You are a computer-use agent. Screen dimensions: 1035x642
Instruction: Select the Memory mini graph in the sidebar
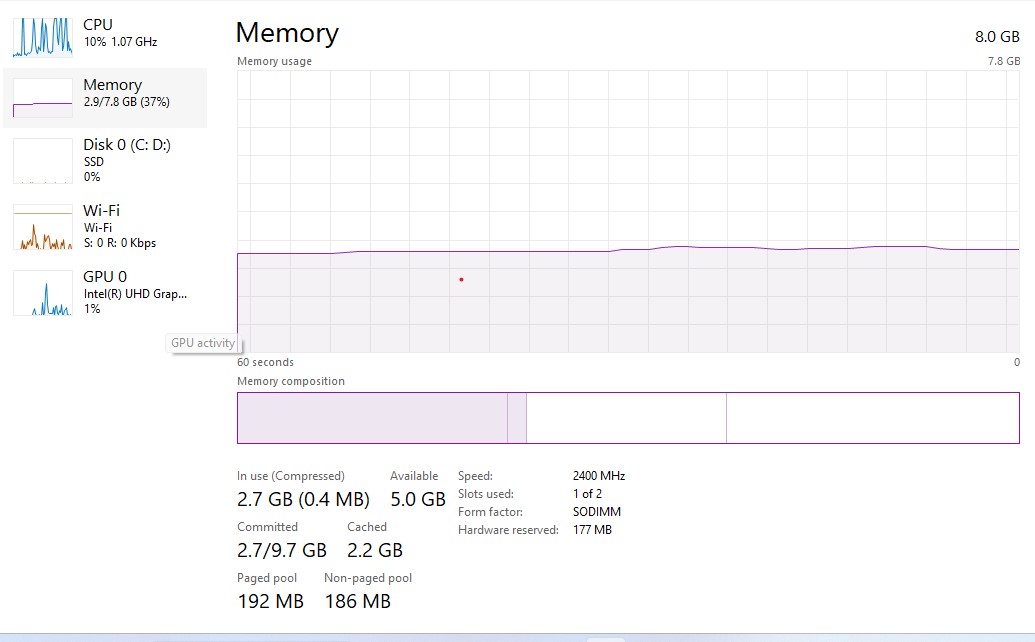pyautogui.click(x=43, y=98)
